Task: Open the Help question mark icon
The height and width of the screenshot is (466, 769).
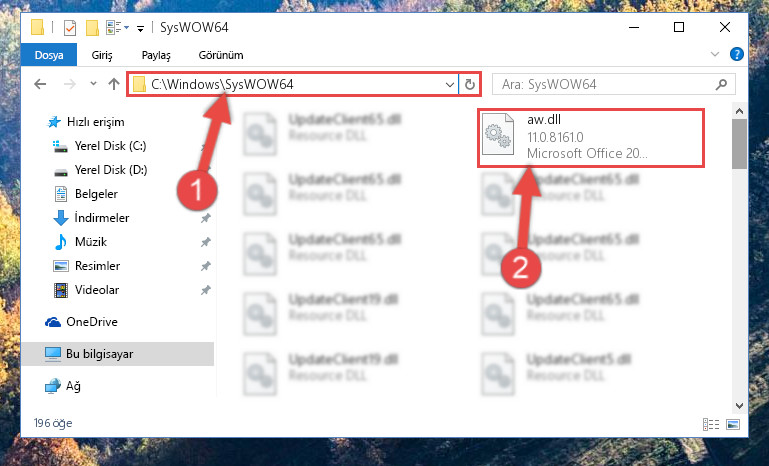Action: point(737,54)
